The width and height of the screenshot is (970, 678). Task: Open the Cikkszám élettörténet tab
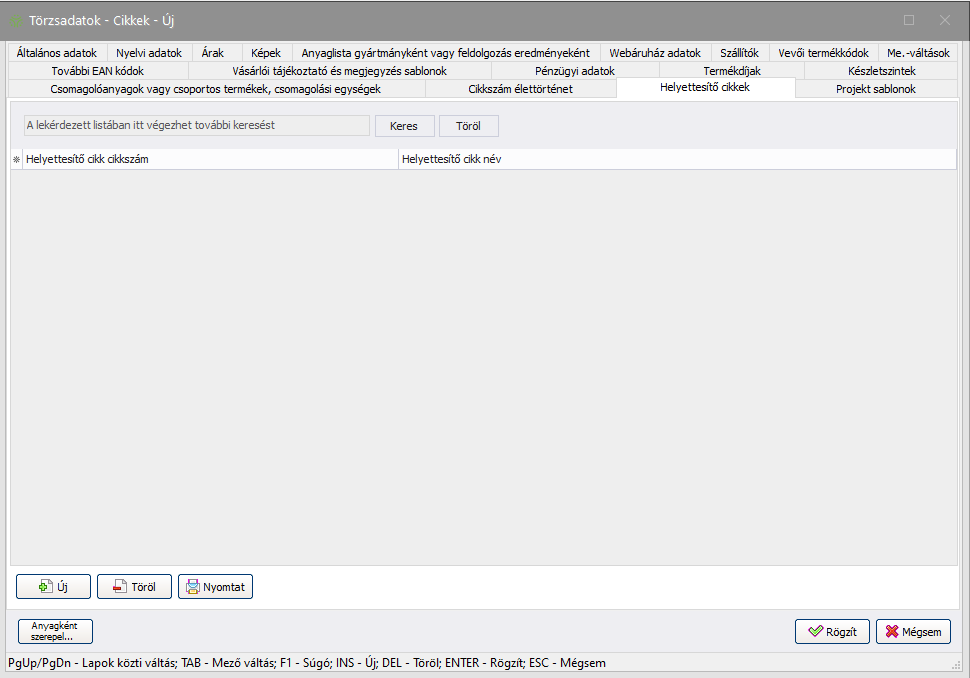[x=520, y=89]
